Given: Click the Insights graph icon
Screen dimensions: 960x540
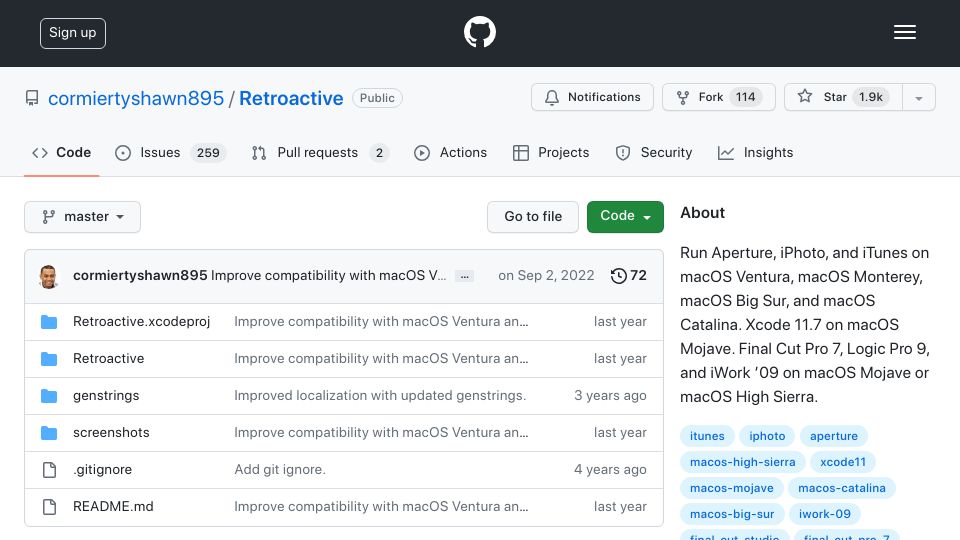Looking at the screenshot, I should click(x=726, y=153).
